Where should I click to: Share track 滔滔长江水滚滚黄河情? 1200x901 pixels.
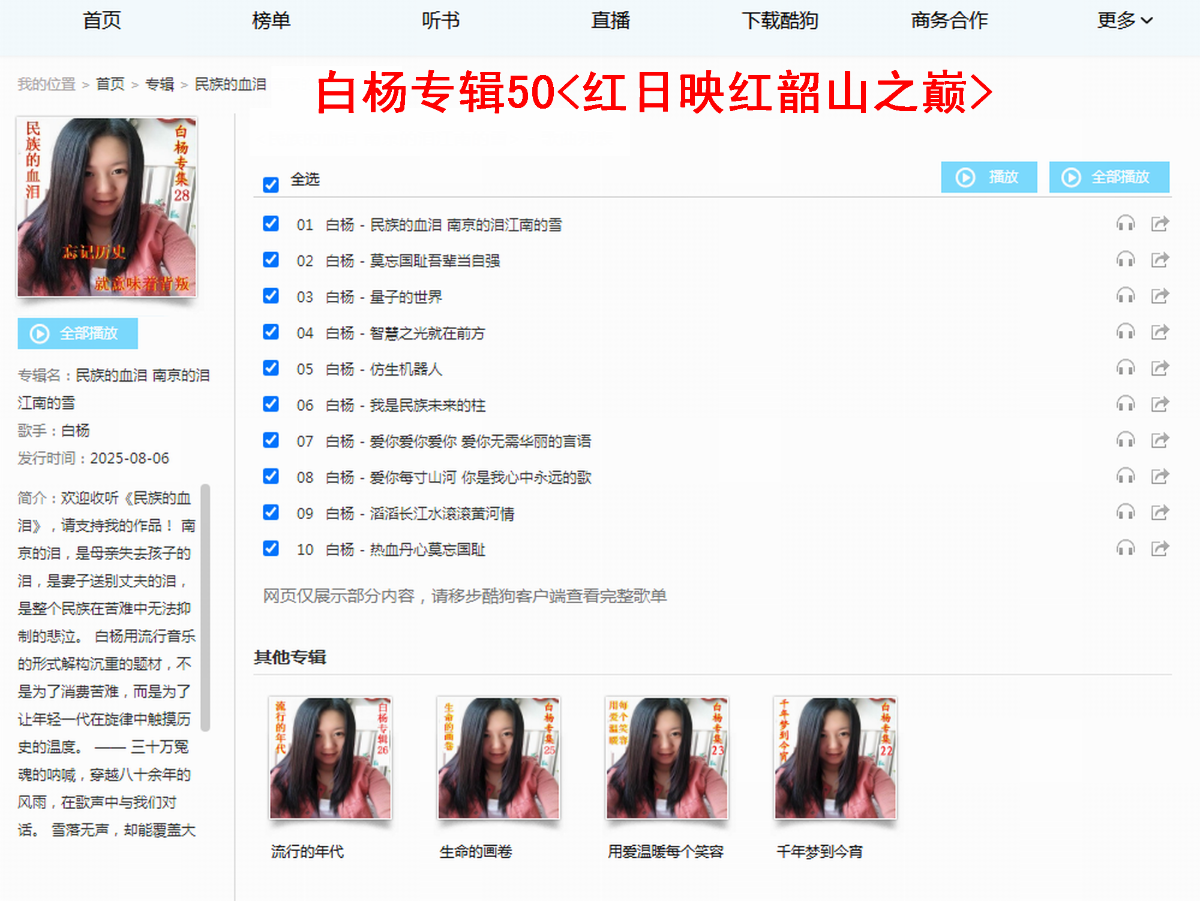[x=1160, y=512]
